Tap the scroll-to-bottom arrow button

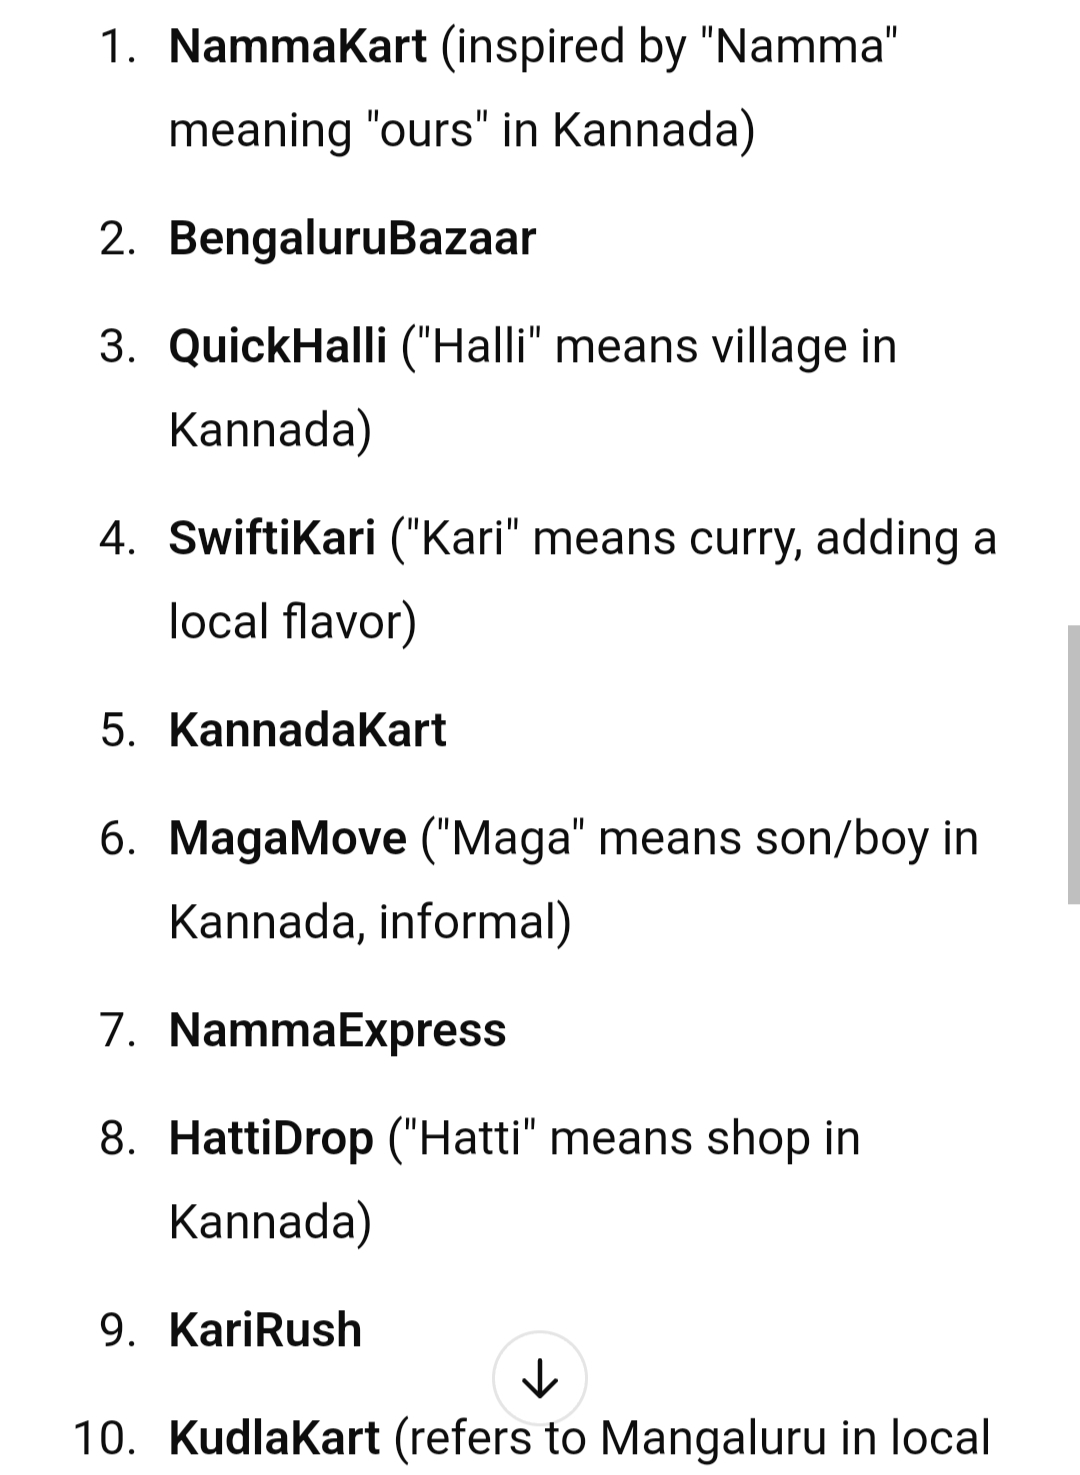pos(539,1378)
